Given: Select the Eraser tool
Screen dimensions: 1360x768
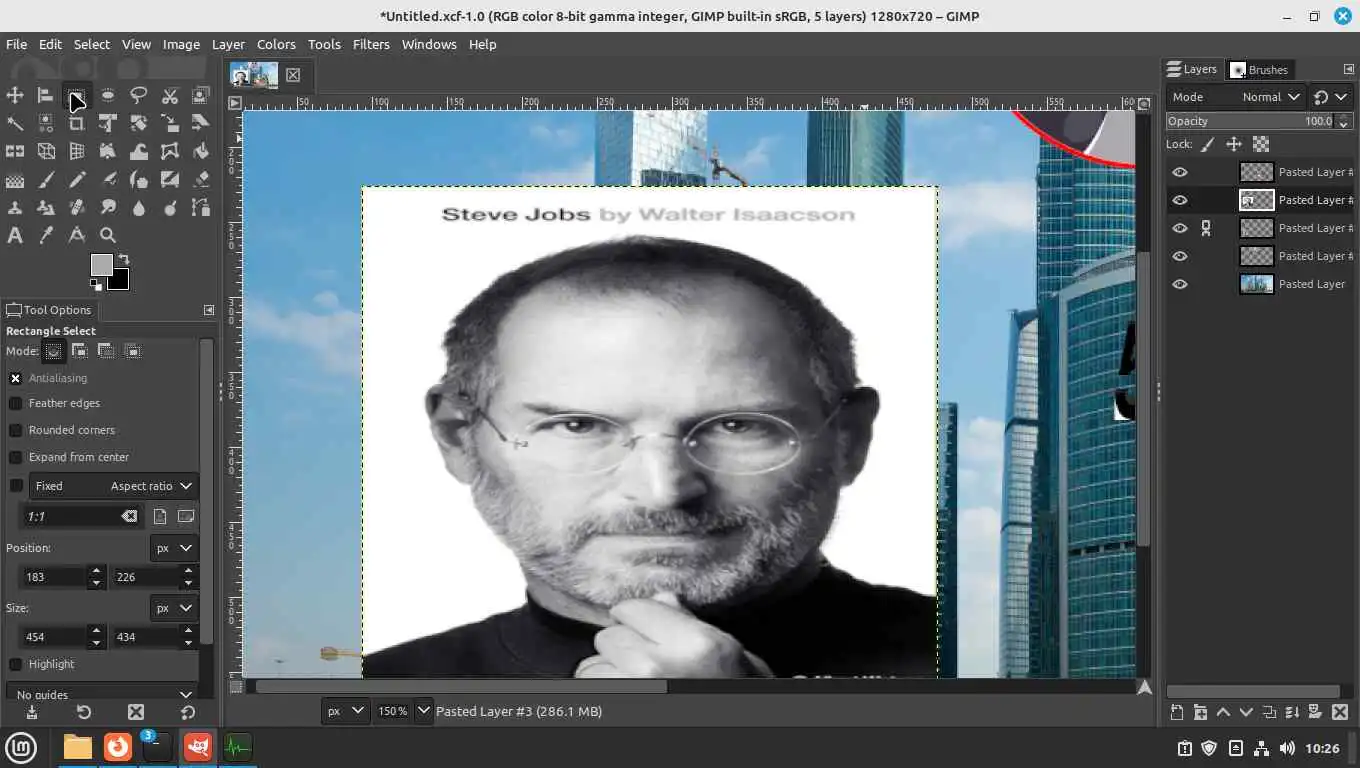Looking at the screenshot, I should (201, 180).
